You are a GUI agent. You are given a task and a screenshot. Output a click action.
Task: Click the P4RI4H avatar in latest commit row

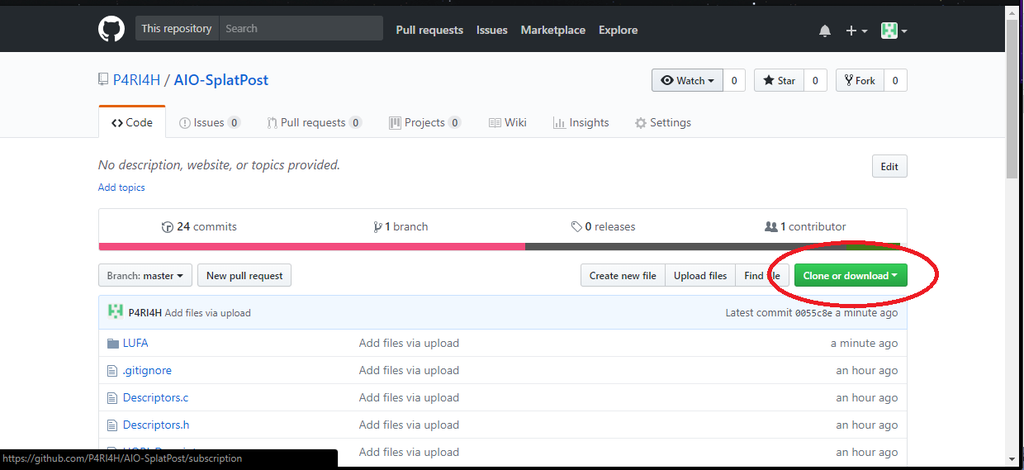tap(116, 312)
